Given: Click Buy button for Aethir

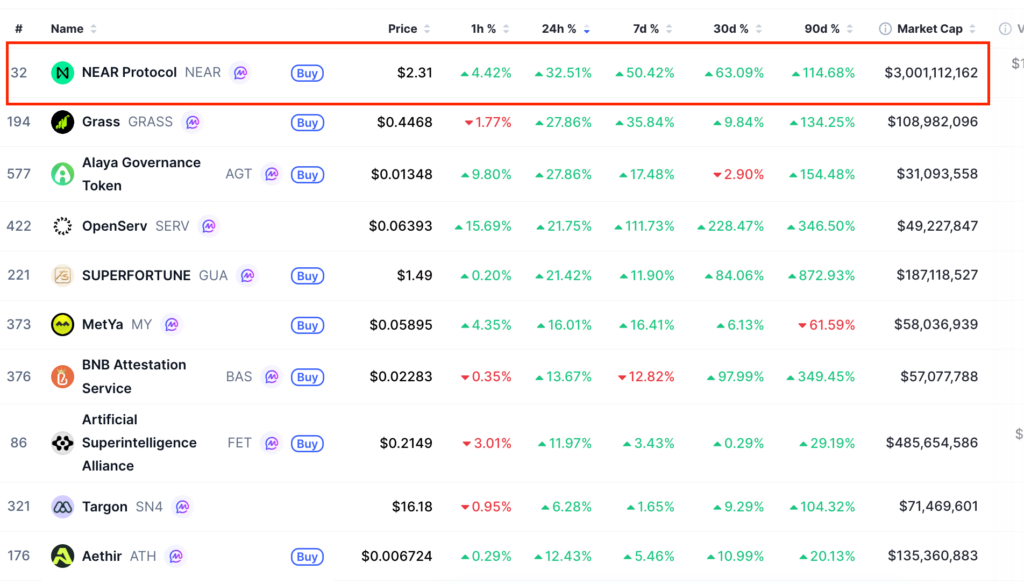Looking at the screenshot, I should (x=308, y=557).
